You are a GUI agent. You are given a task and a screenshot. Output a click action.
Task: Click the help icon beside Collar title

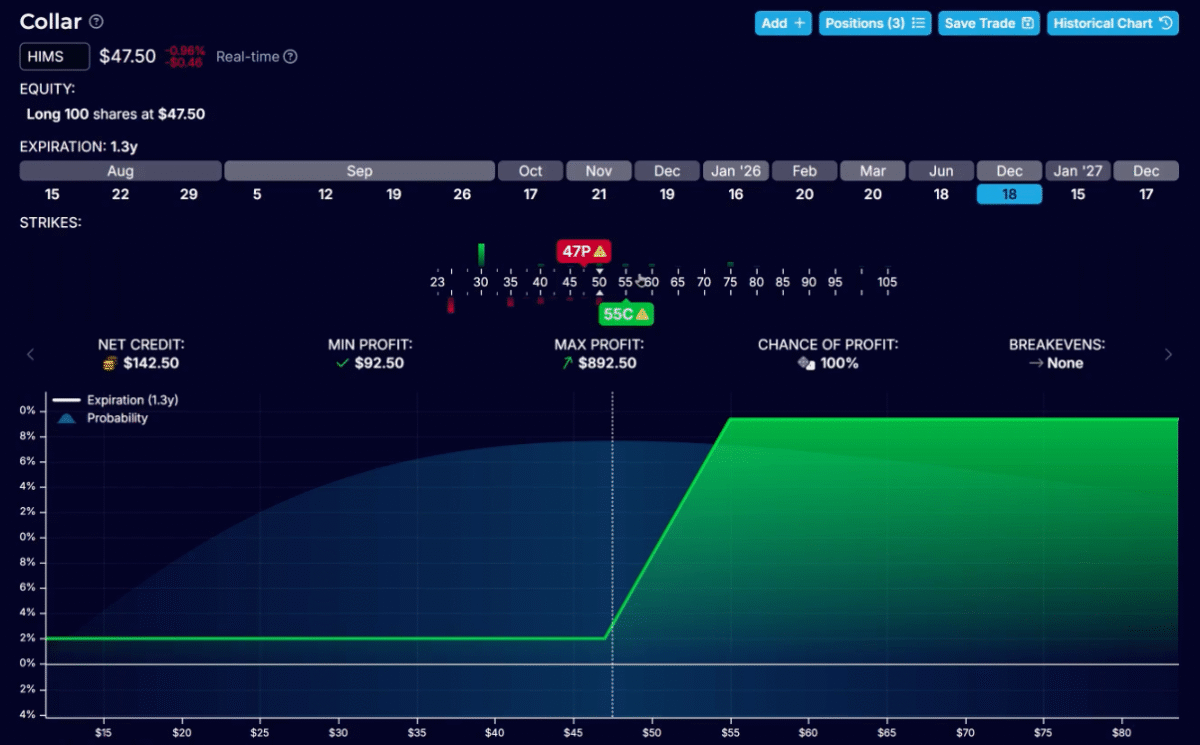point(96,22)
